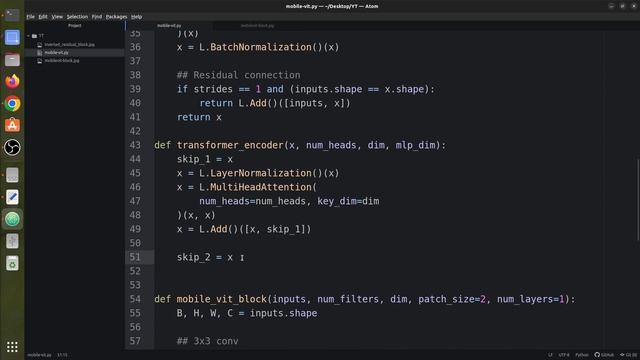
Task: Click 'return x' on line 41
Action: tap(199, 117)
